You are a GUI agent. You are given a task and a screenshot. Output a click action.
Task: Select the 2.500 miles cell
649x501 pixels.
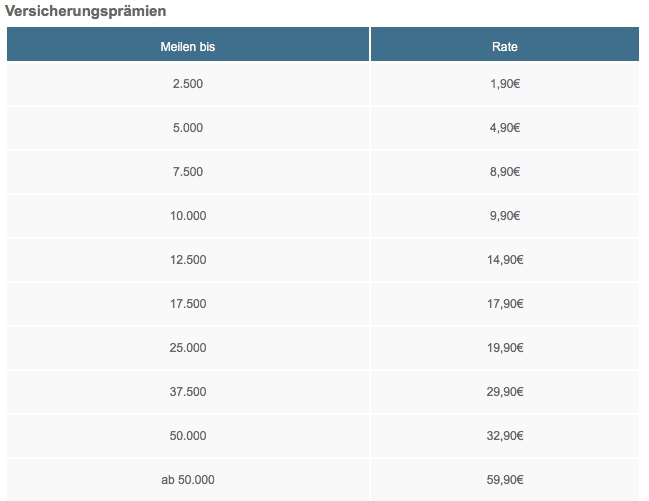coord(188,84)
